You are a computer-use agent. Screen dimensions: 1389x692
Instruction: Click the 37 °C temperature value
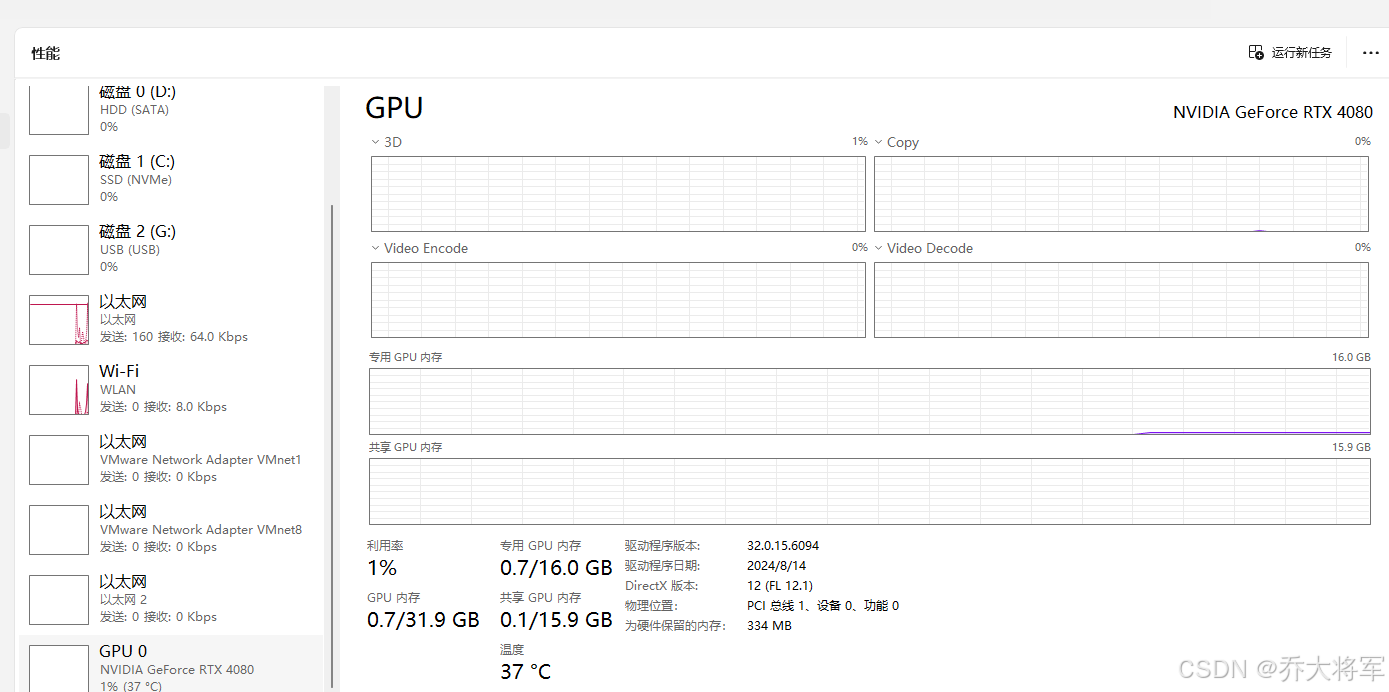point(526,672)
